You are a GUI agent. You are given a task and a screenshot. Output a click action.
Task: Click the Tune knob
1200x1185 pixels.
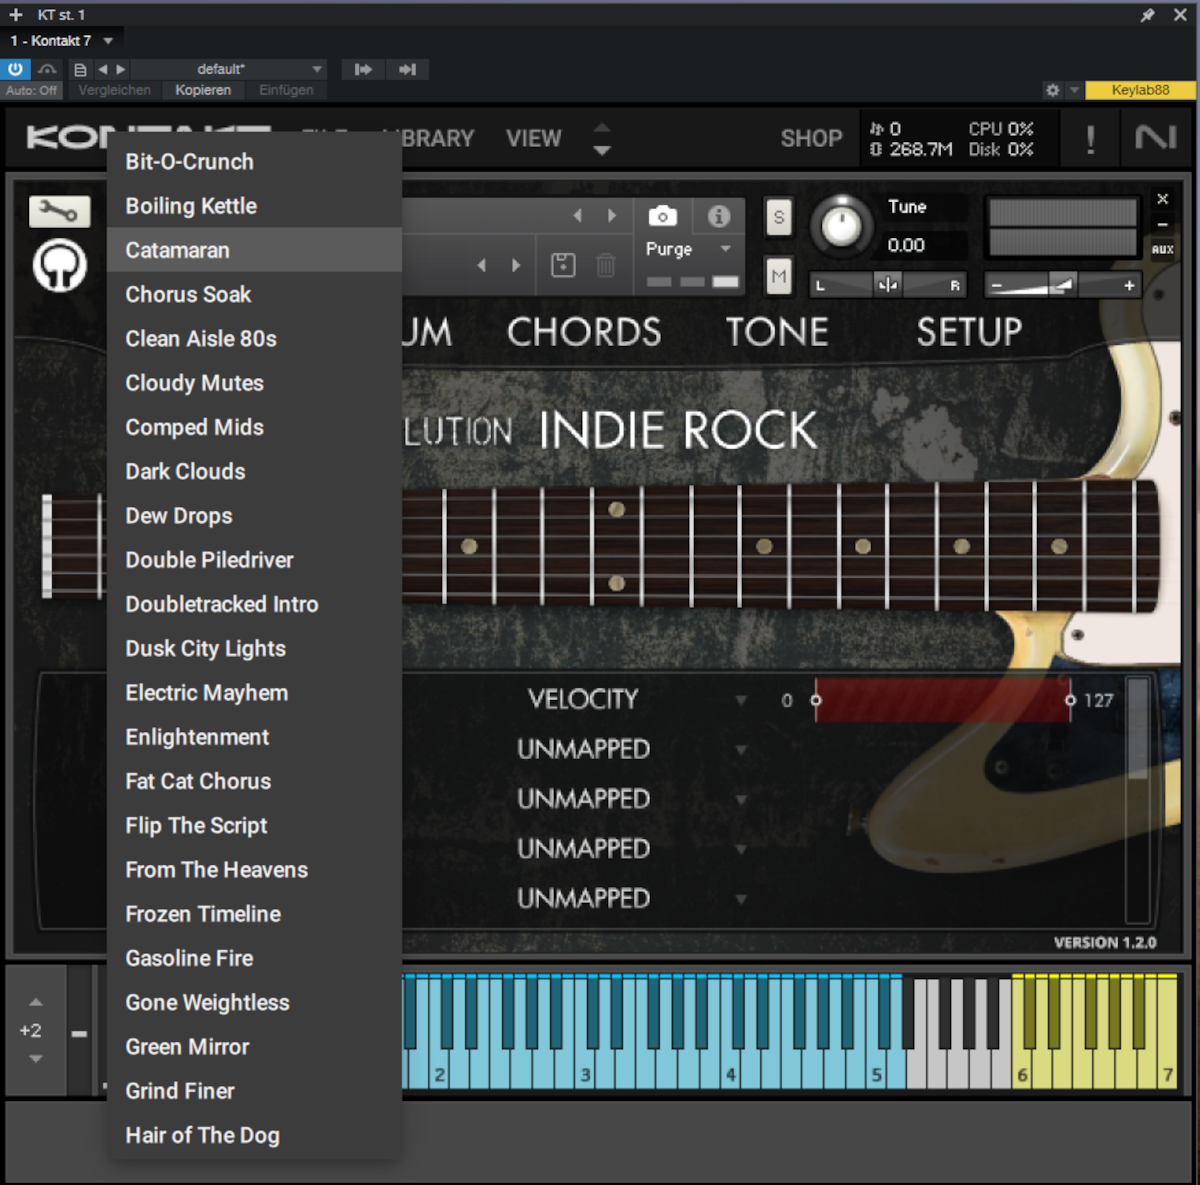tap(841, 225)
